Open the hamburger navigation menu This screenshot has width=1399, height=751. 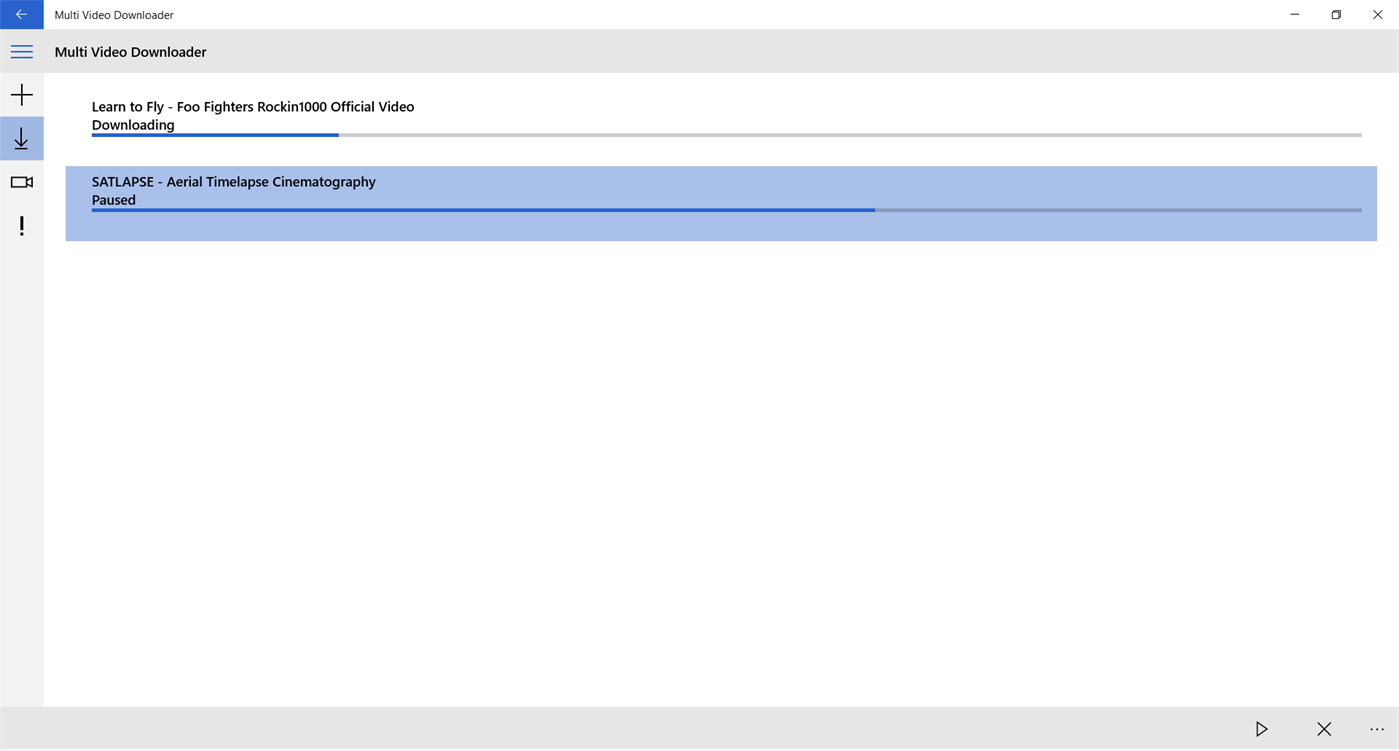22,51
